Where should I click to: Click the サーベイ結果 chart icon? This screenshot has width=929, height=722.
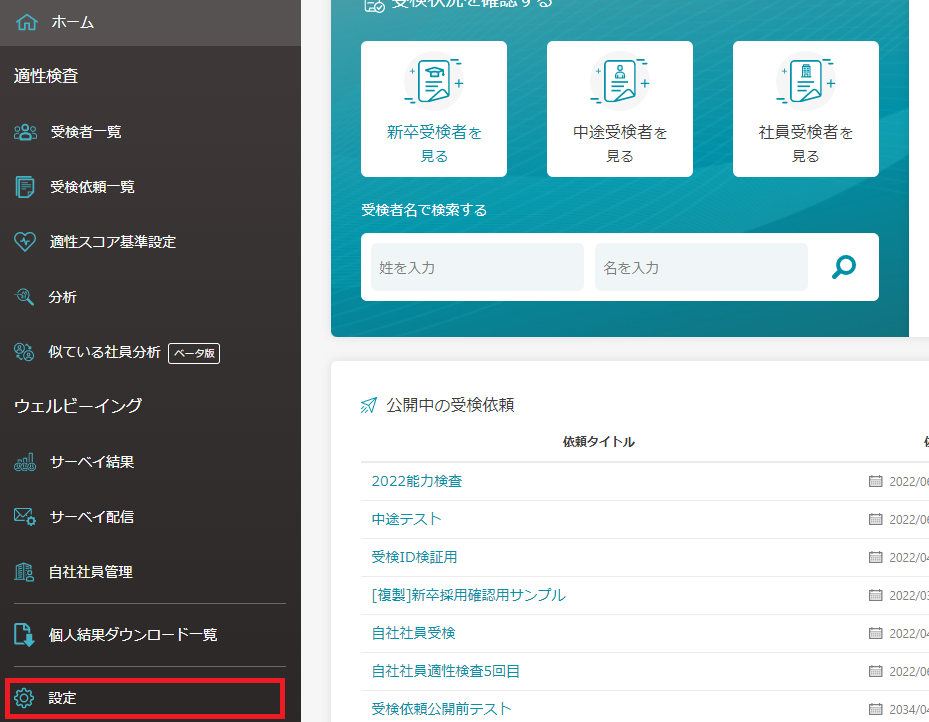tap(25, 462)
